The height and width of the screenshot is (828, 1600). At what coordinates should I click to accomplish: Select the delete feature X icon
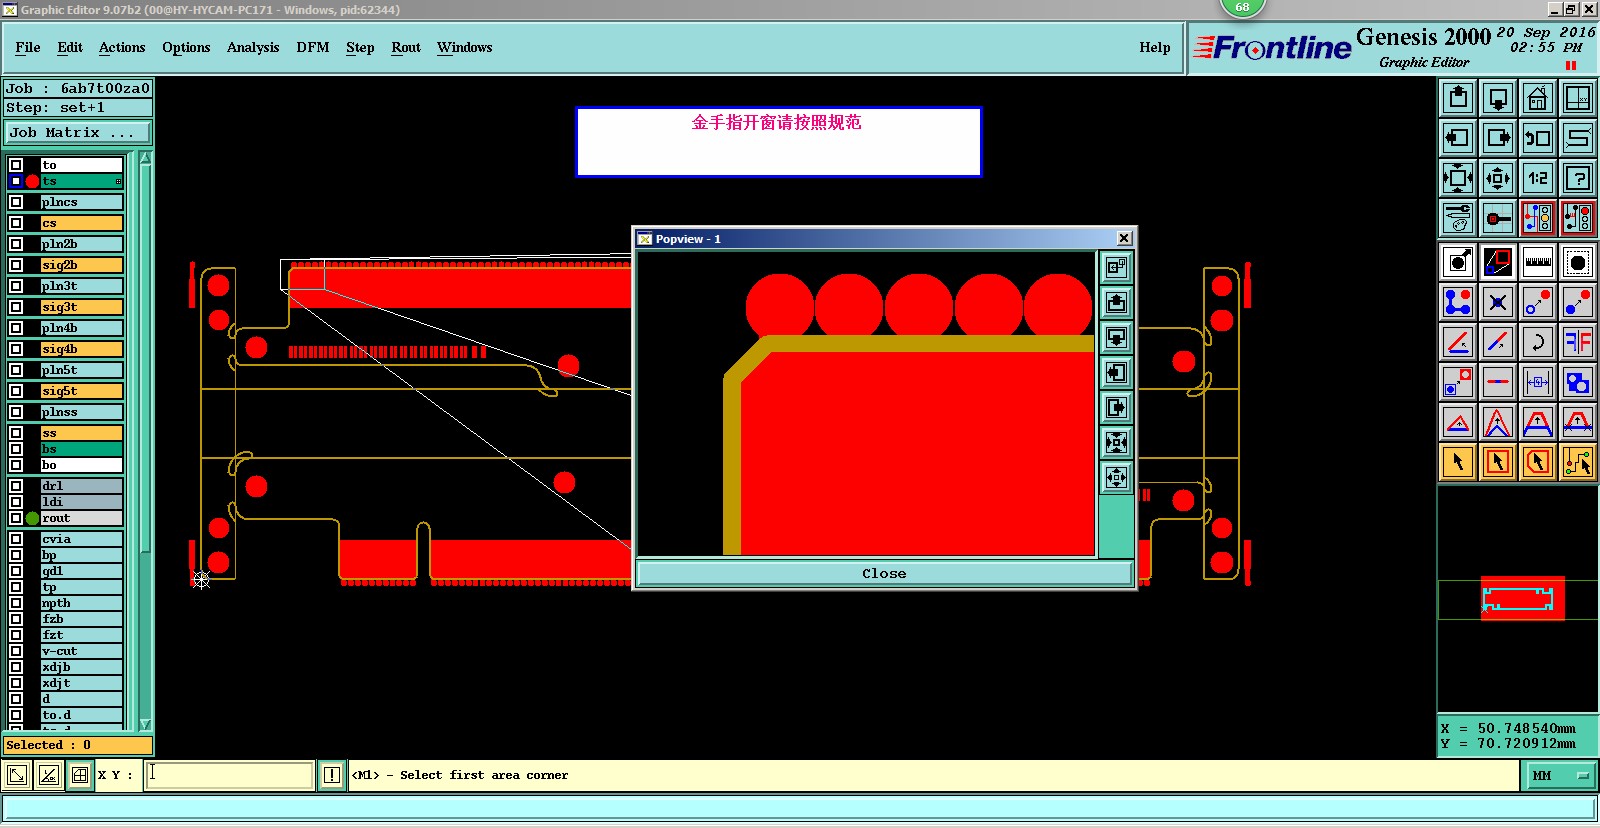pos(1498,302)
